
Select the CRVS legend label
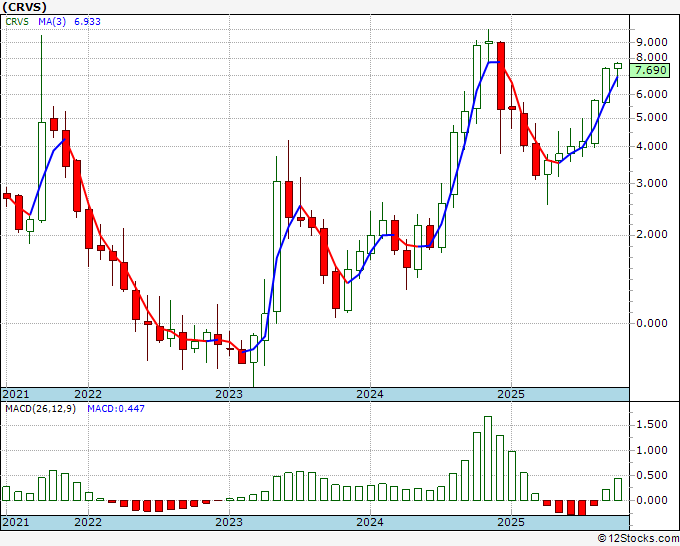(x=17, y=22)
